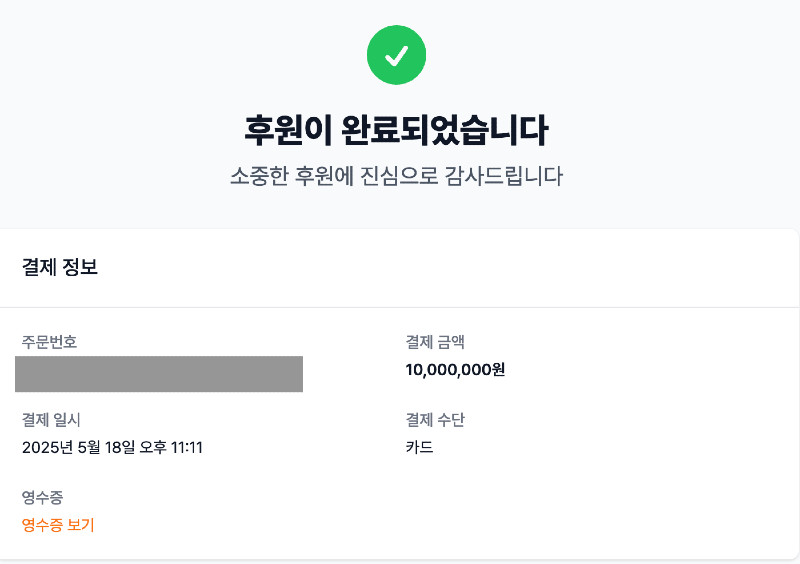This screenshot has width=800, height=564.
Task: Click the 주문번호 label
Action: click(49, 342)
